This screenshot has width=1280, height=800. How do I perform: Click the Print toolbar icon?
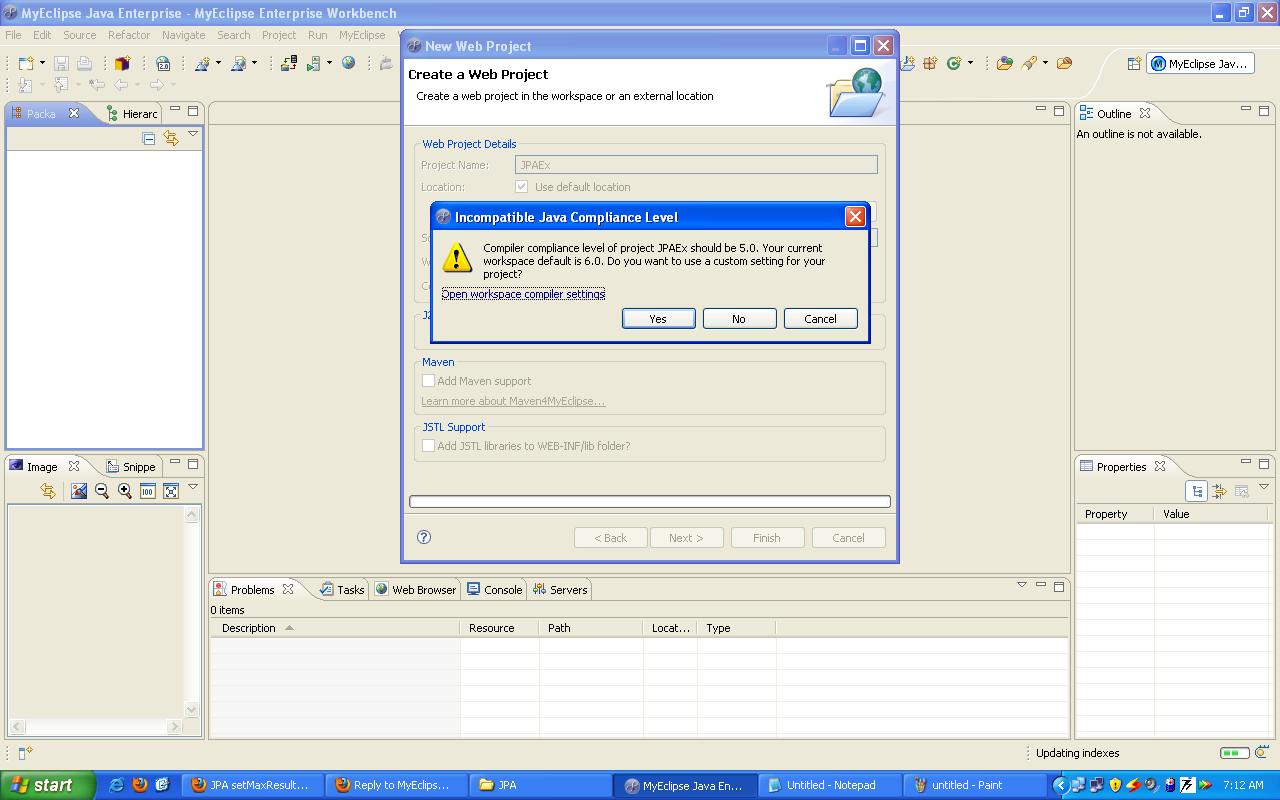(x=84, y=63)
